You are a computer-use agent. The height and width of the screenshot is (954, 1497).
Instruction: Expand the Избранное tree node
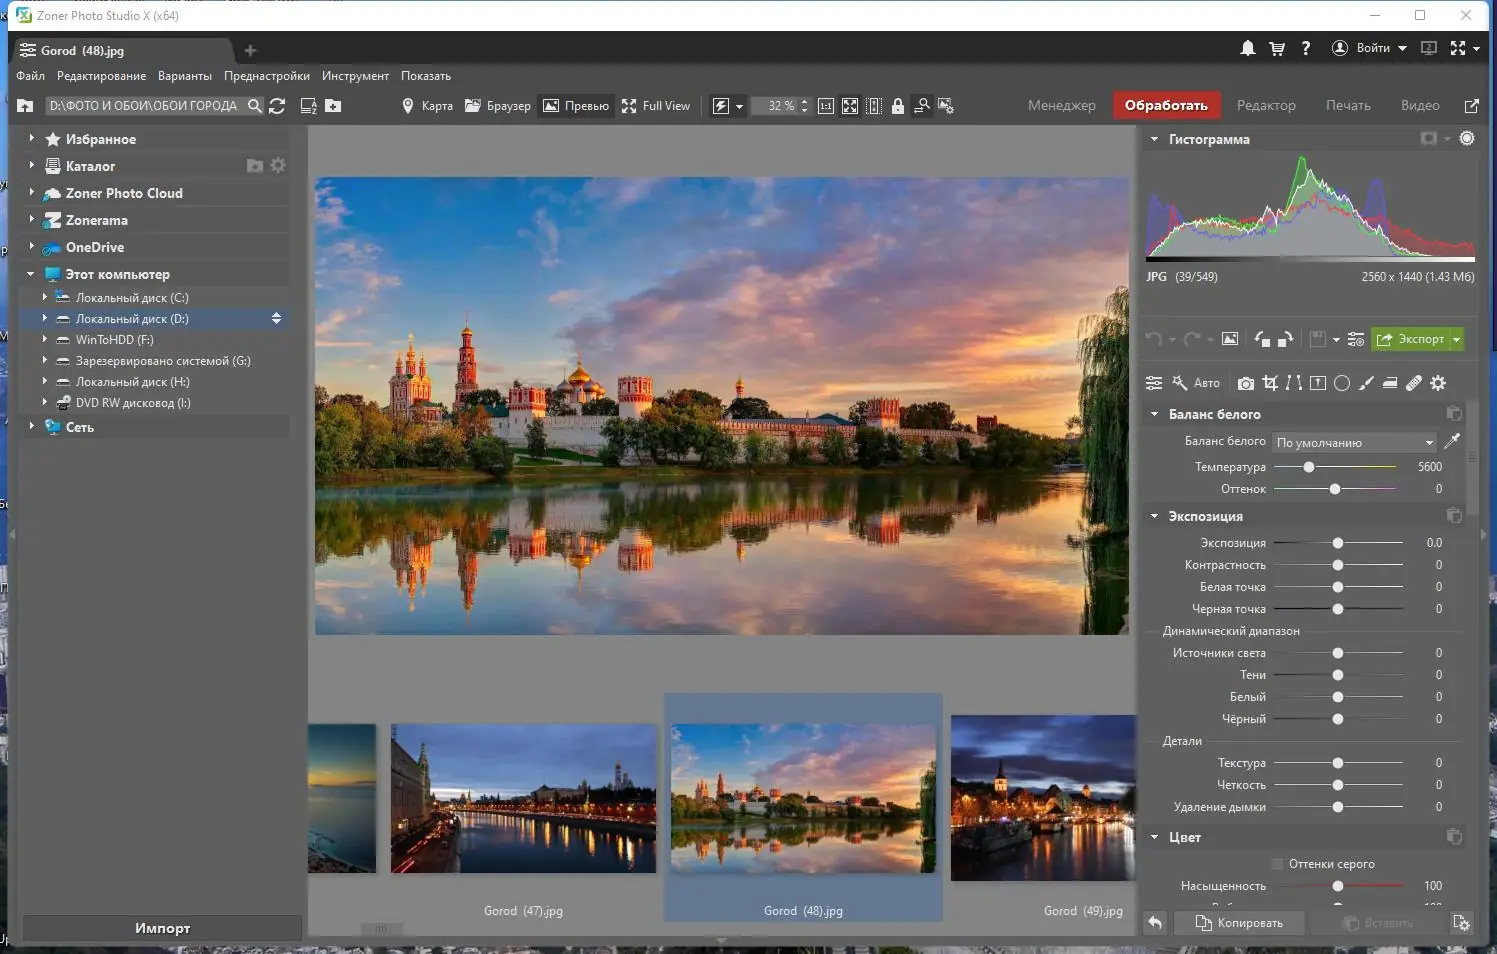pos(31,139)
